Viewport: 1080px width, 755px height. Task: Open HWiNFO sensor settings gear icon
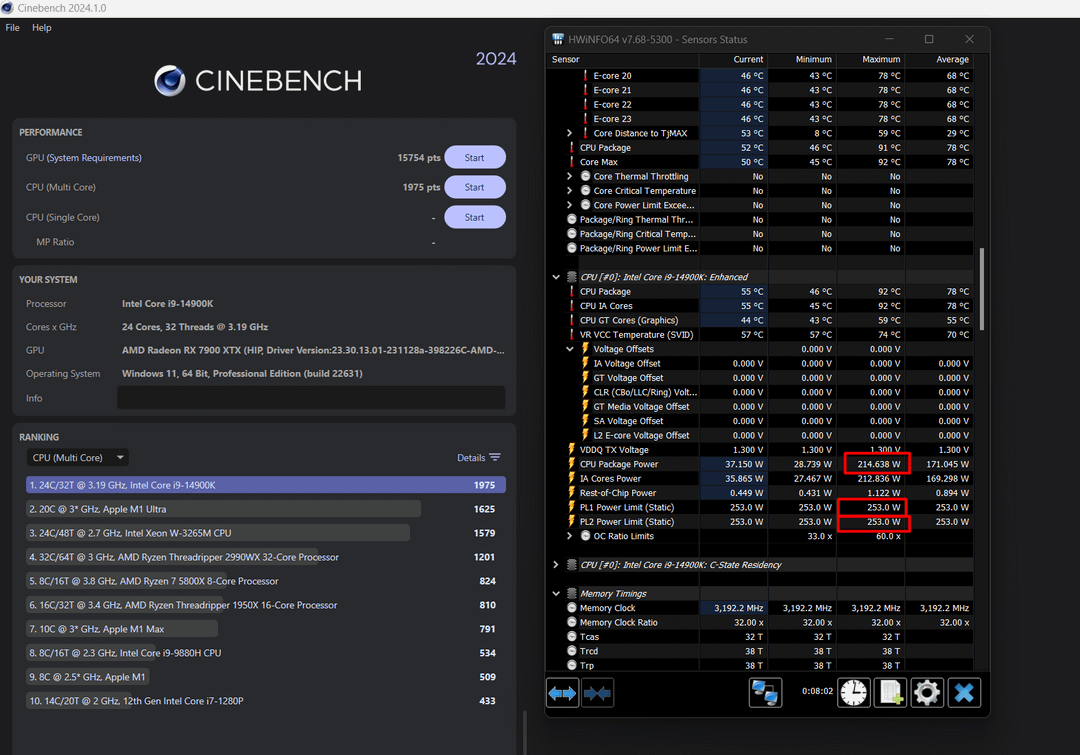point(926,692)
